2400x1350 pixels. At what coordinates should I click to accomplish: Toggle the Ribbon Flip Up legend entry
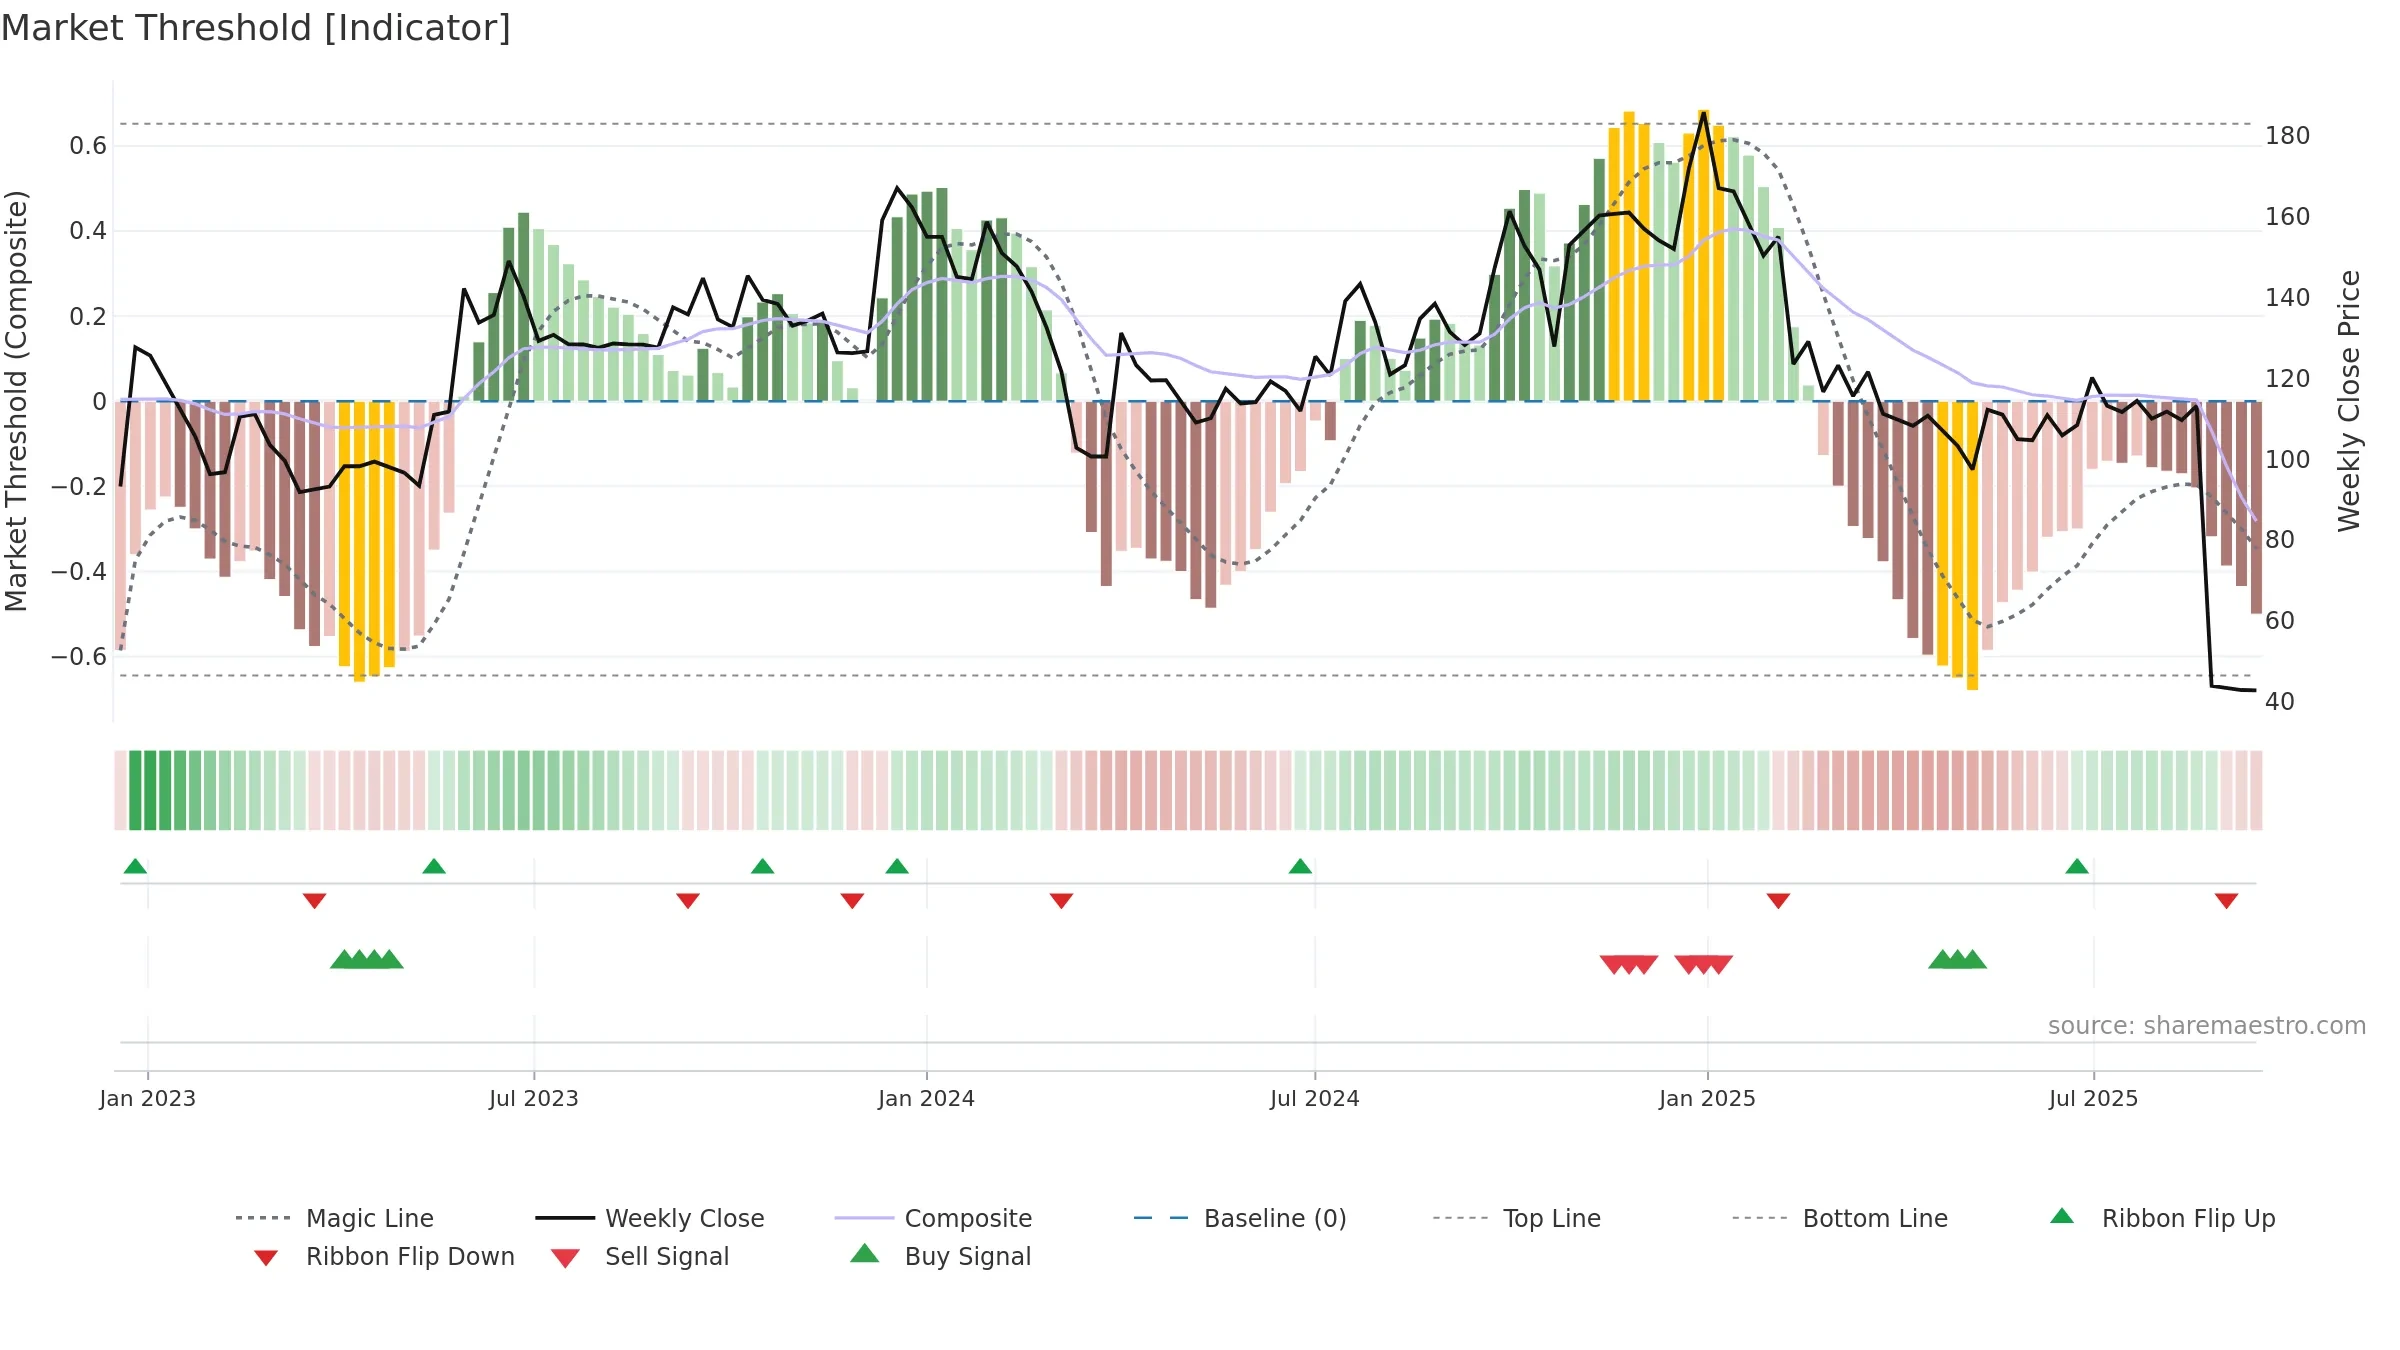[2162, 1218]
